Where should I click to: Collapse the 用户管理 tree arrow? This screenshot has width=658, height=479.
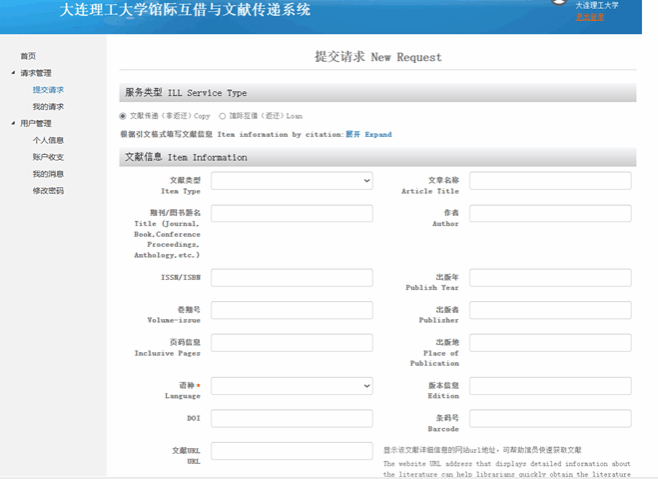[13, 124]
